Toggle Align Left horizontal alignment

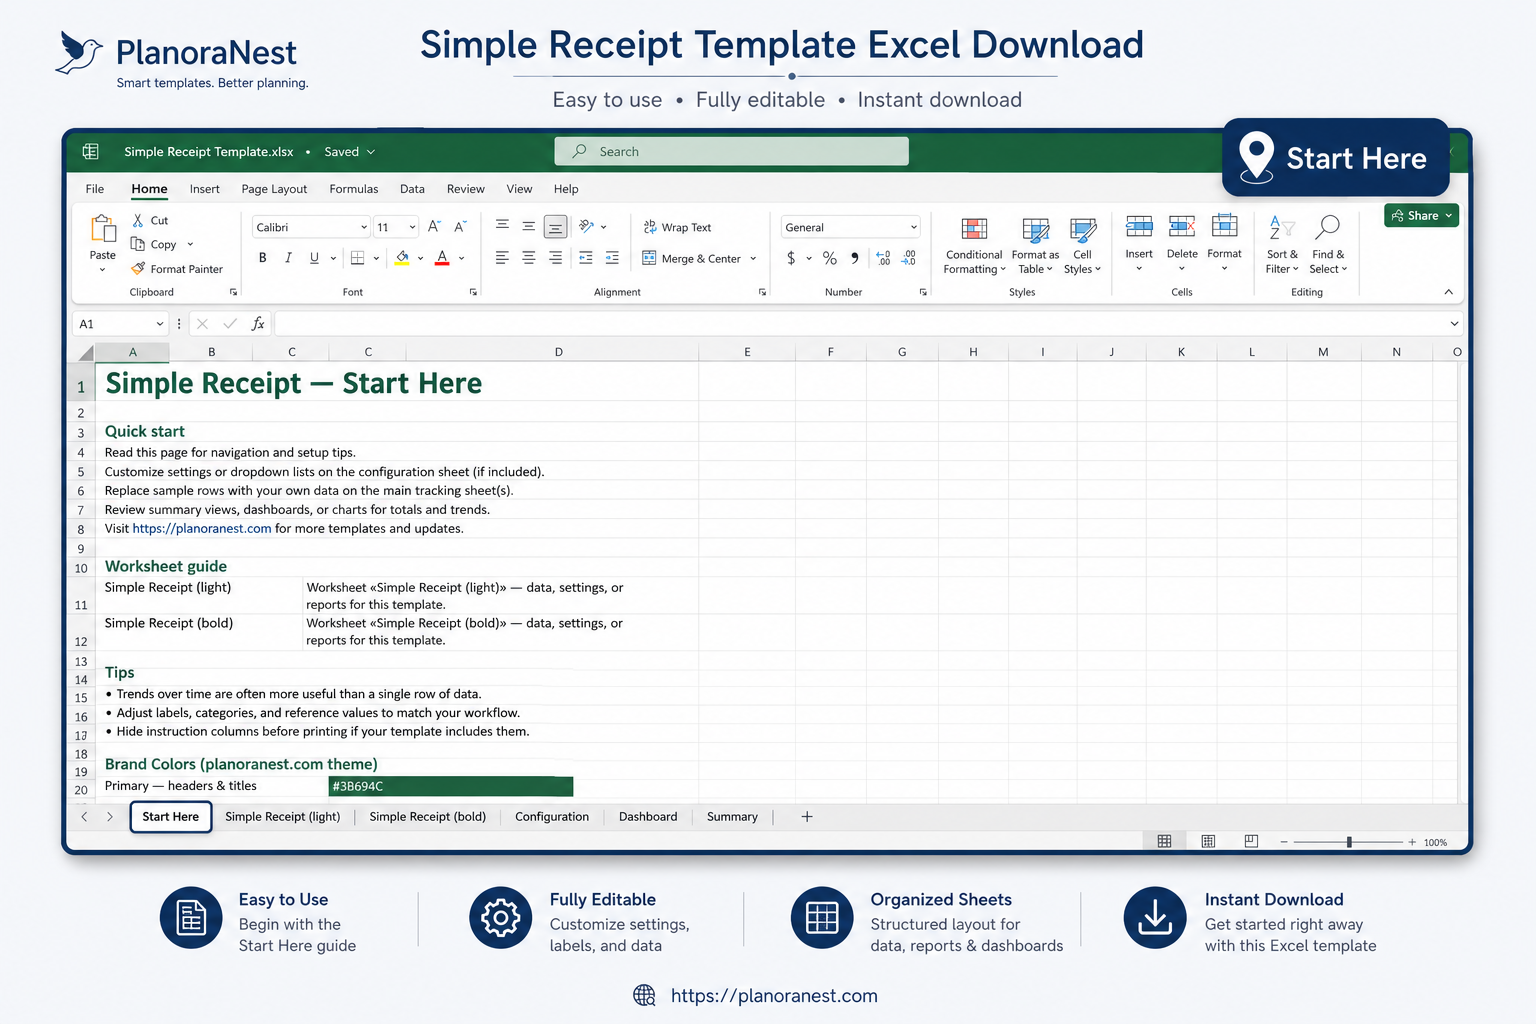point(502,258)
